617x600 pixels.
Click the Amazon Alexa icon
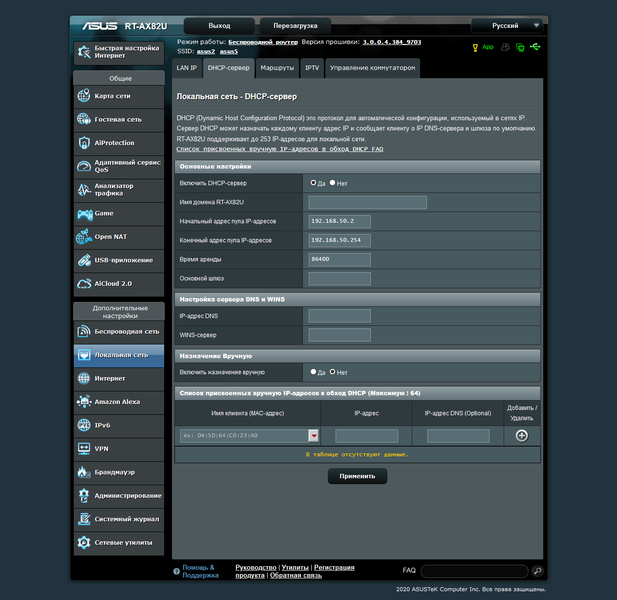point(84,402)
